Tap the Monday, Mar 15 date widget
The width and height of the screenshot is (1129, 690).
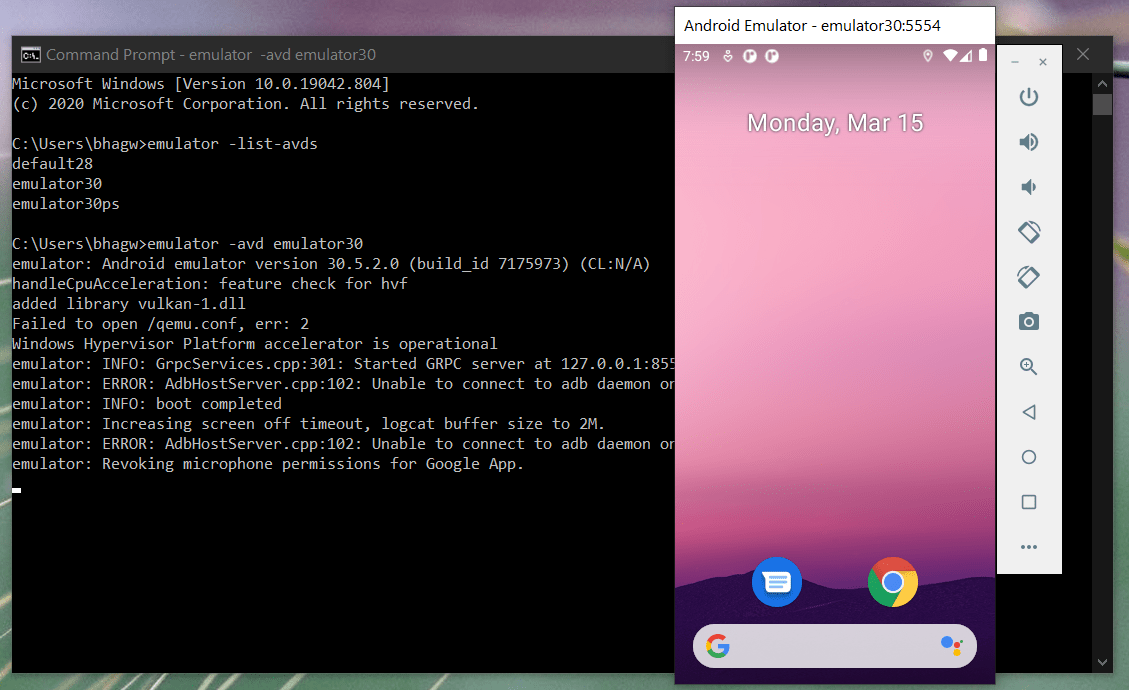pyautogui.click(x=835, y=122)
